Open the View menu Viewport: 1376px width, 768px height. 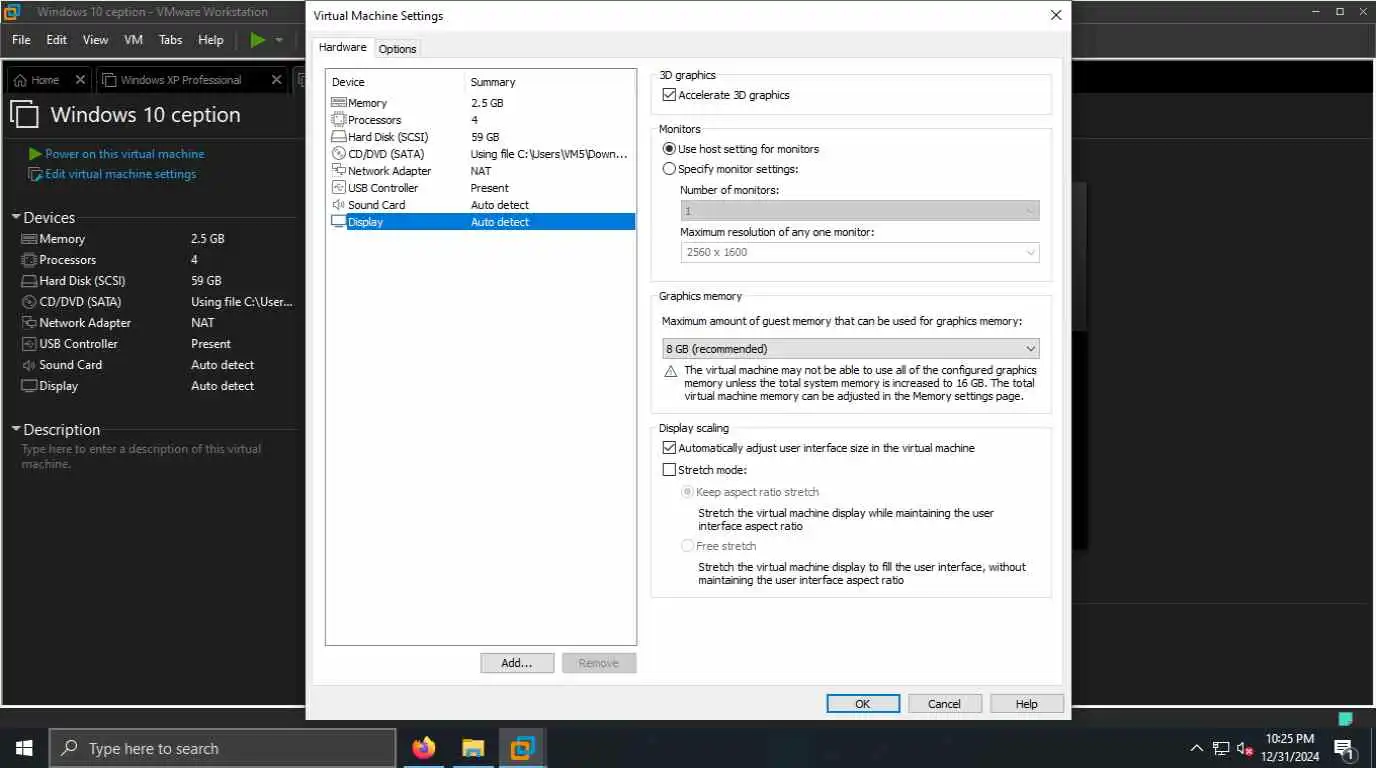[95, 40]
